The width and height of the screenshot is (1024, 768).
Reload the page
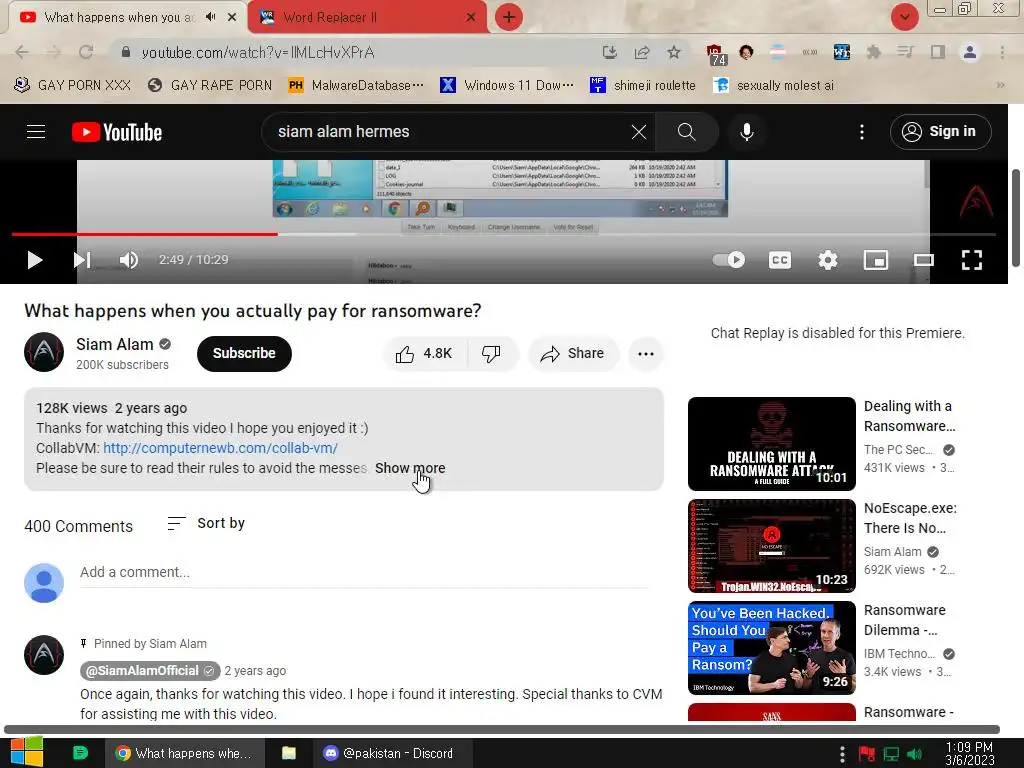click(x=86, y=52)
